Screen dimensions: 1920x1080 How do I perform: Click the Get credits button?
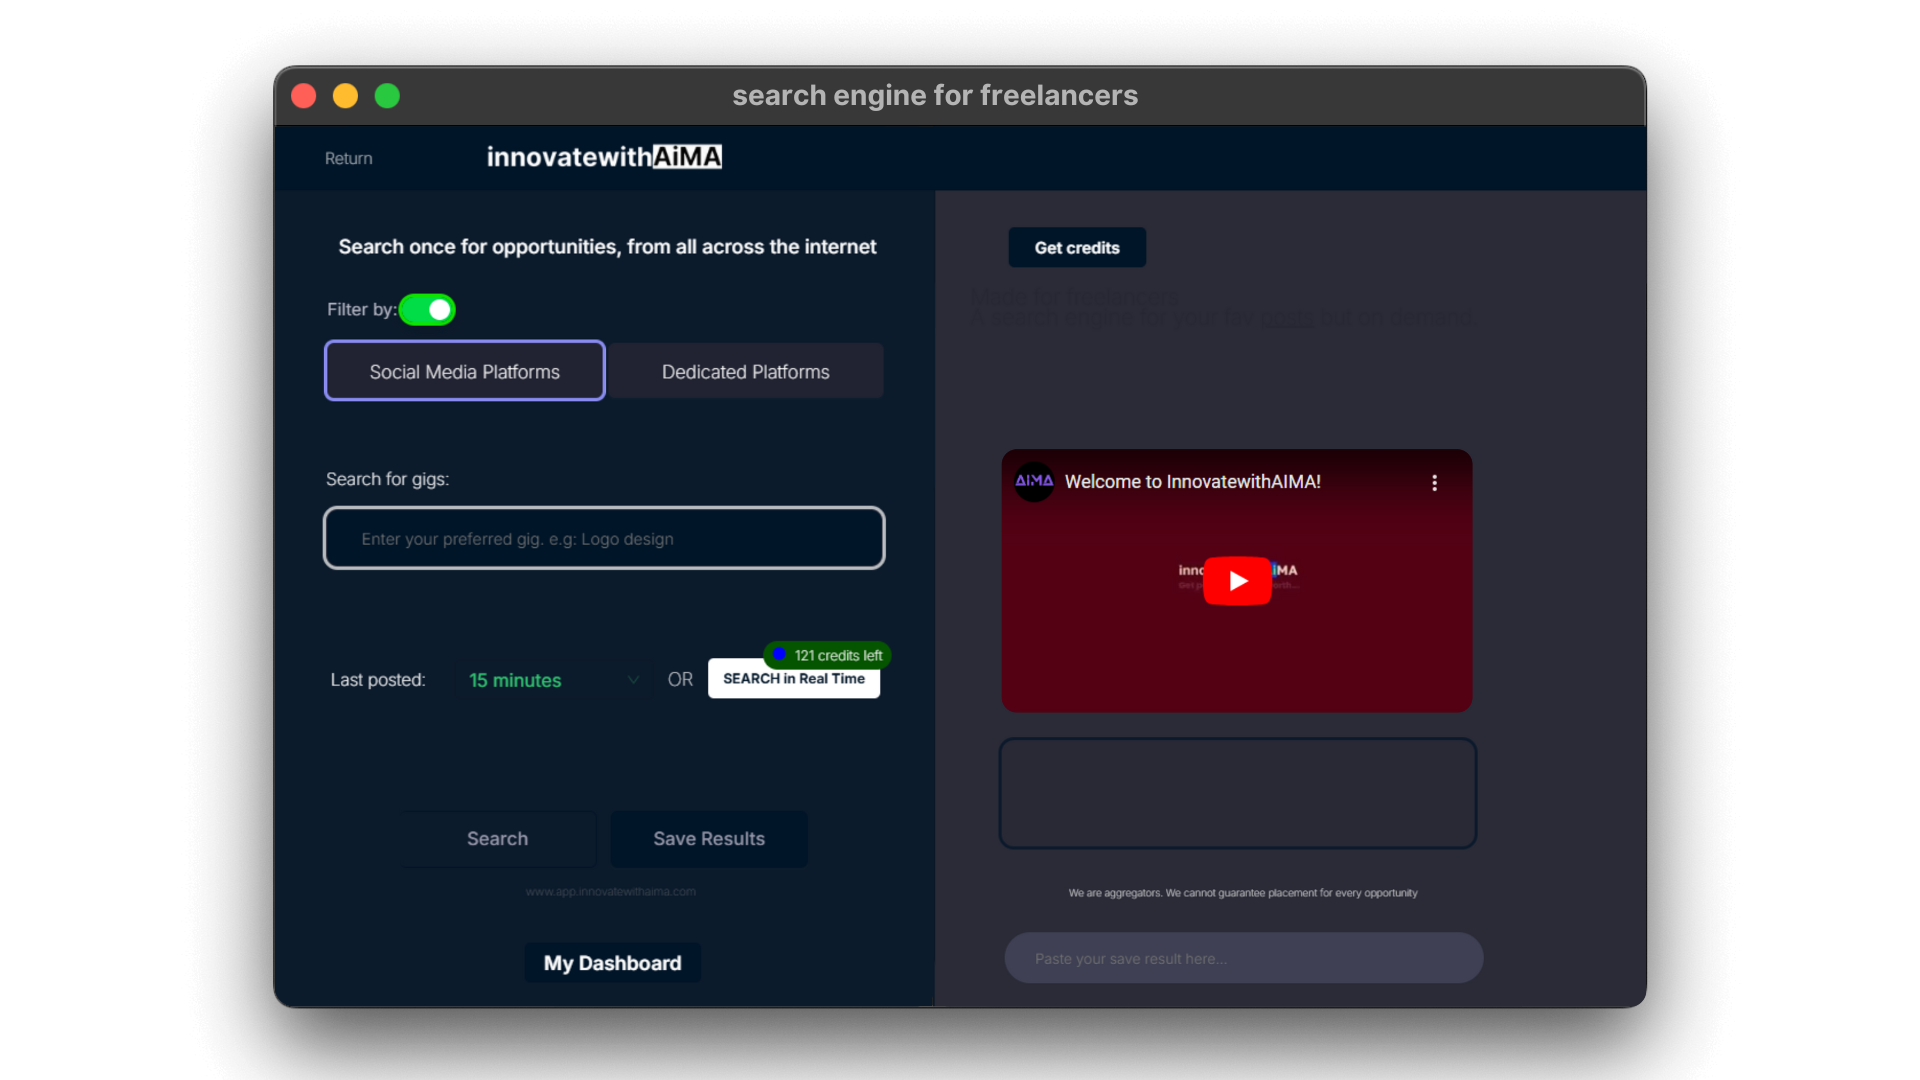[1077, 247]
